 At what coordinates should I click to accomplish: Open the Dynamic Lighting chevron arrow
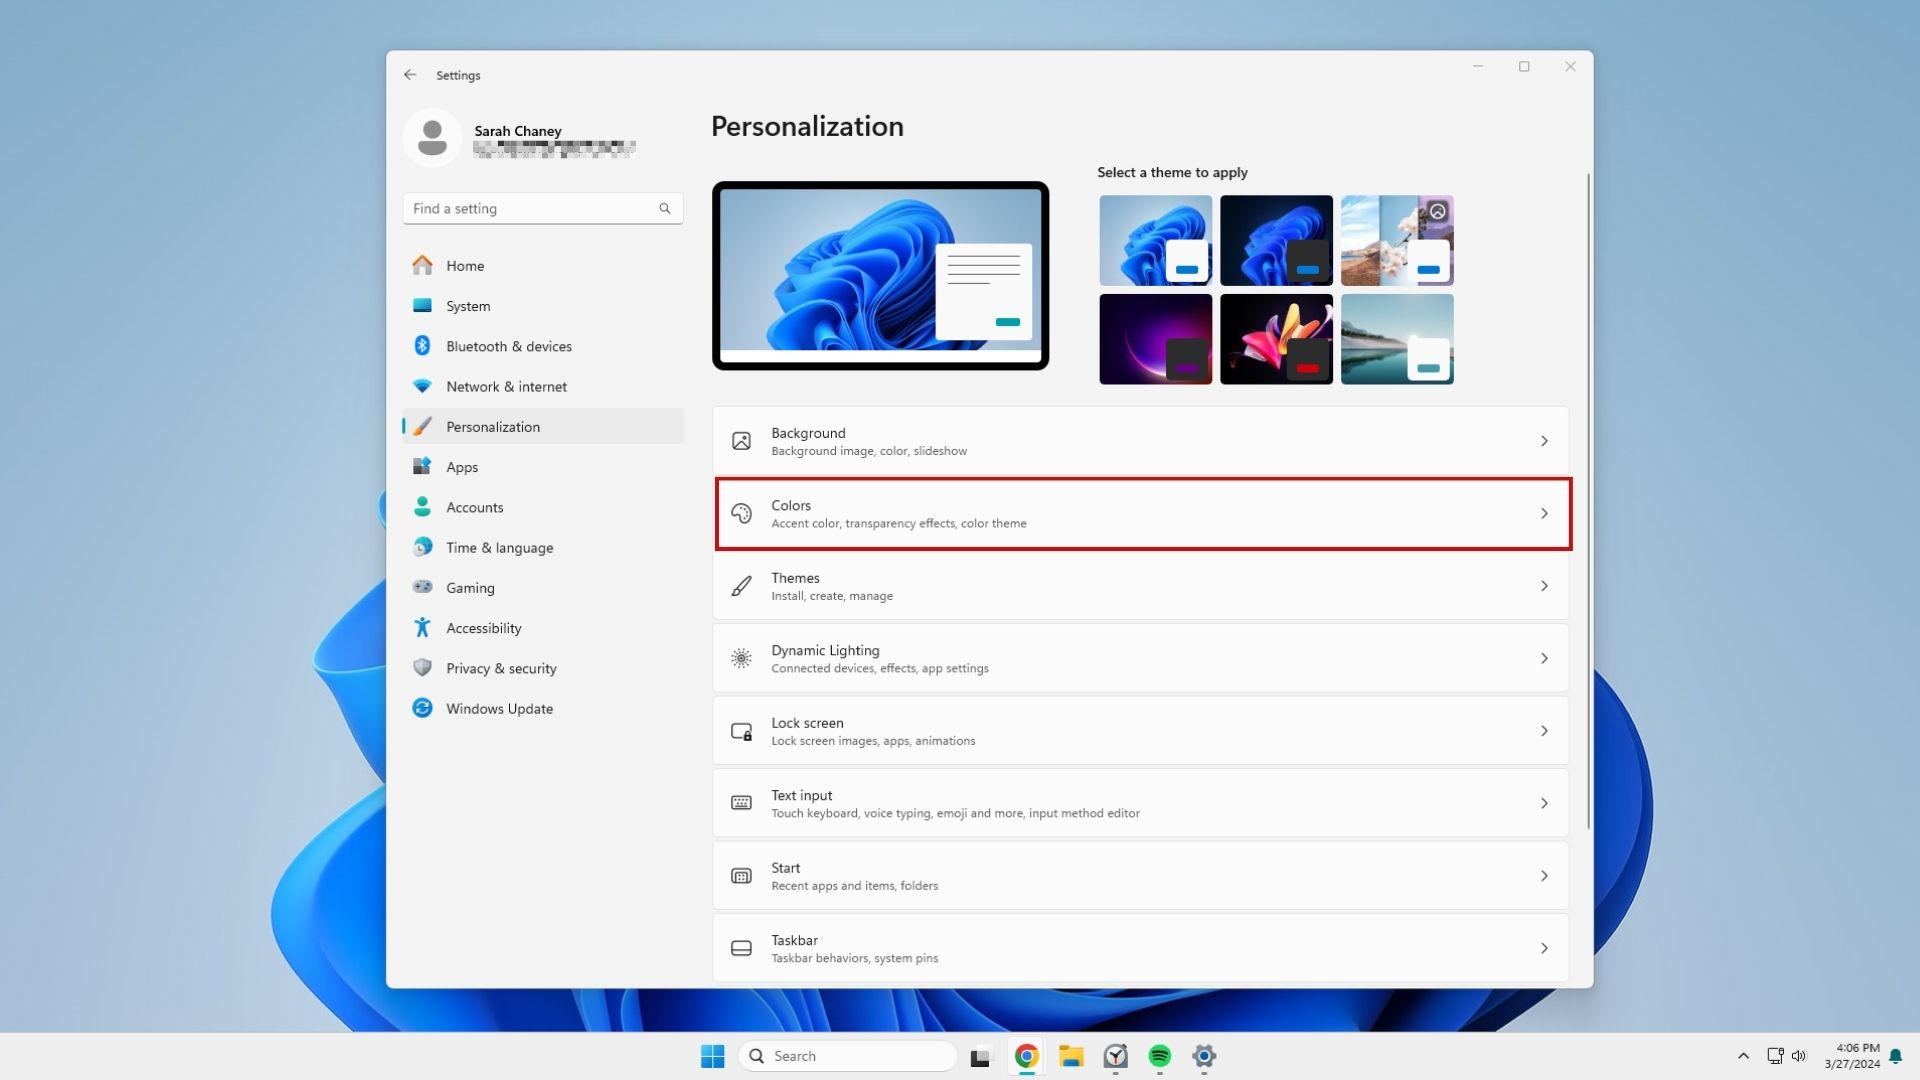coord(1544,659)
